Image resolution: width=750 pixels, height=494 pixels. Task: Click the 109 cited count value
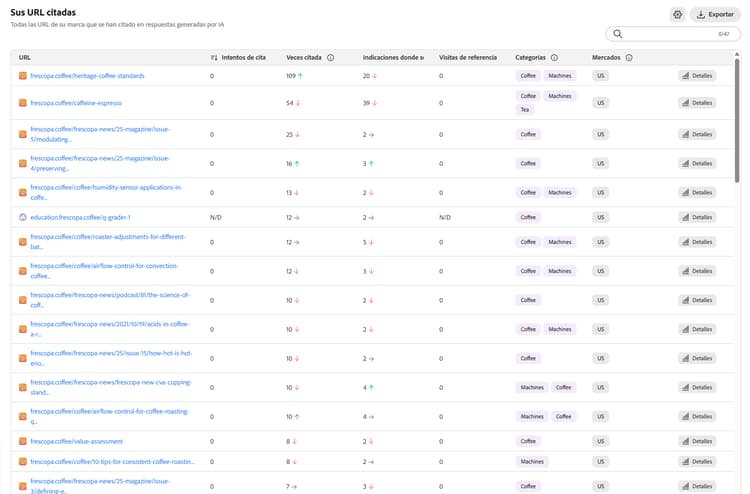coord(291,76)
